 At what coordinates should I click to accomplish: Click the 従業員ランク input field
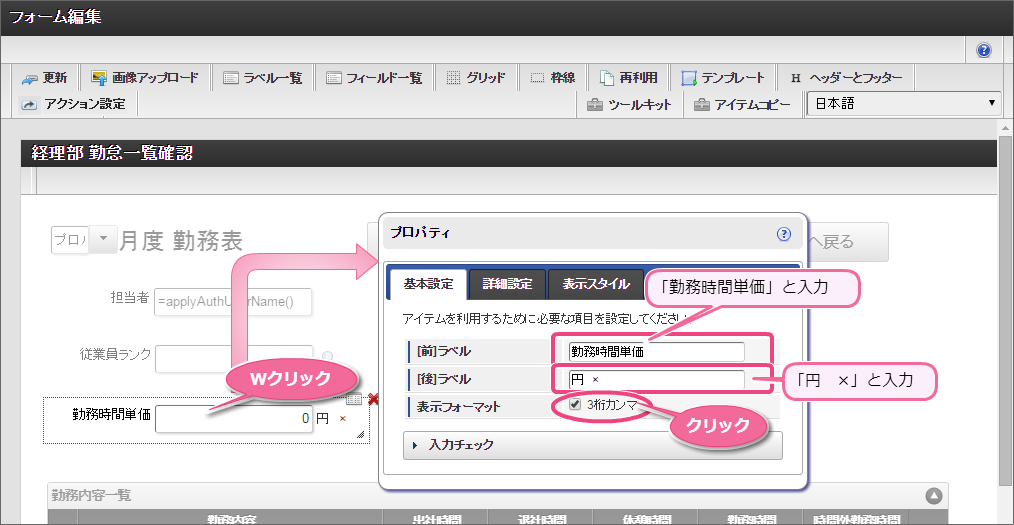coord(233,359)
